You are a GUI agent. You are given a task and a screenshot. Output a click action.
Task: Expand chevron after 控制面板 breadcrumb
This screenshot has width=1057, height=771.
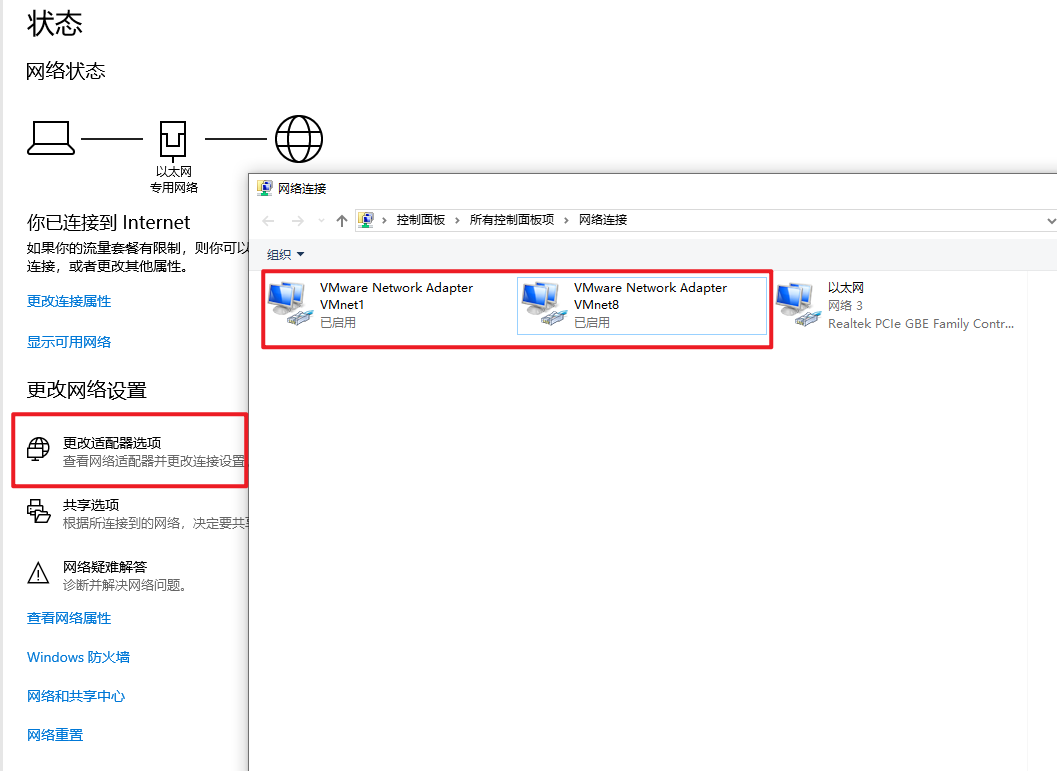(457, 220)
